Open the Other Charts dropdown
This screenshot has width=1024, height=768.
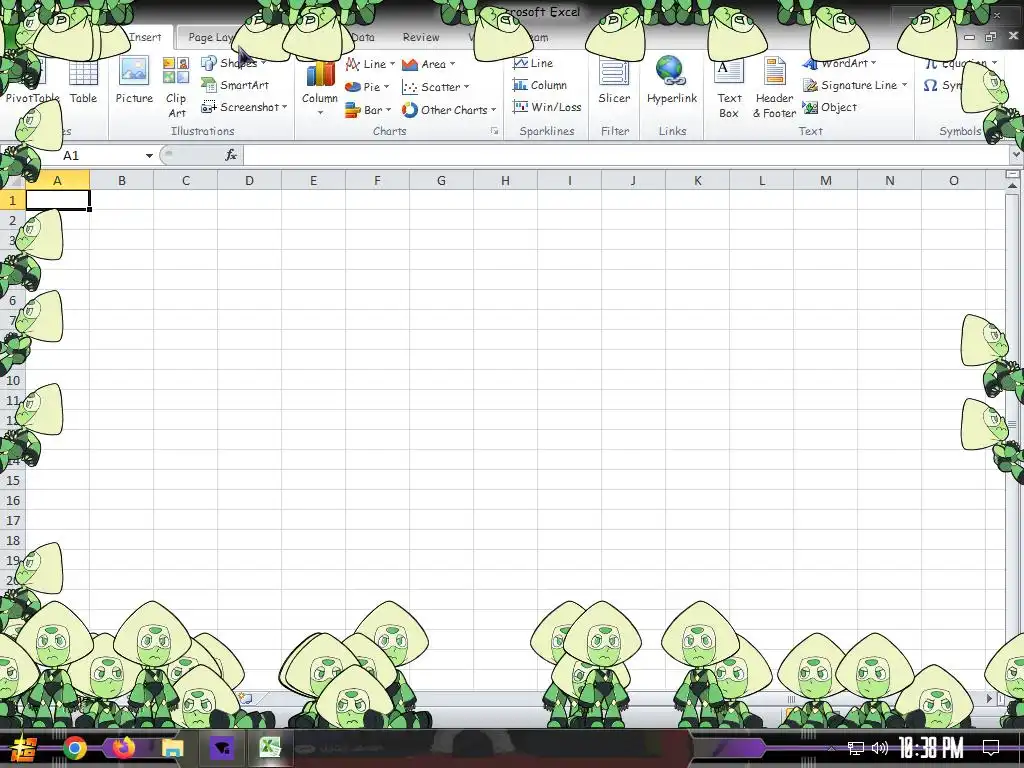(449, 110)
